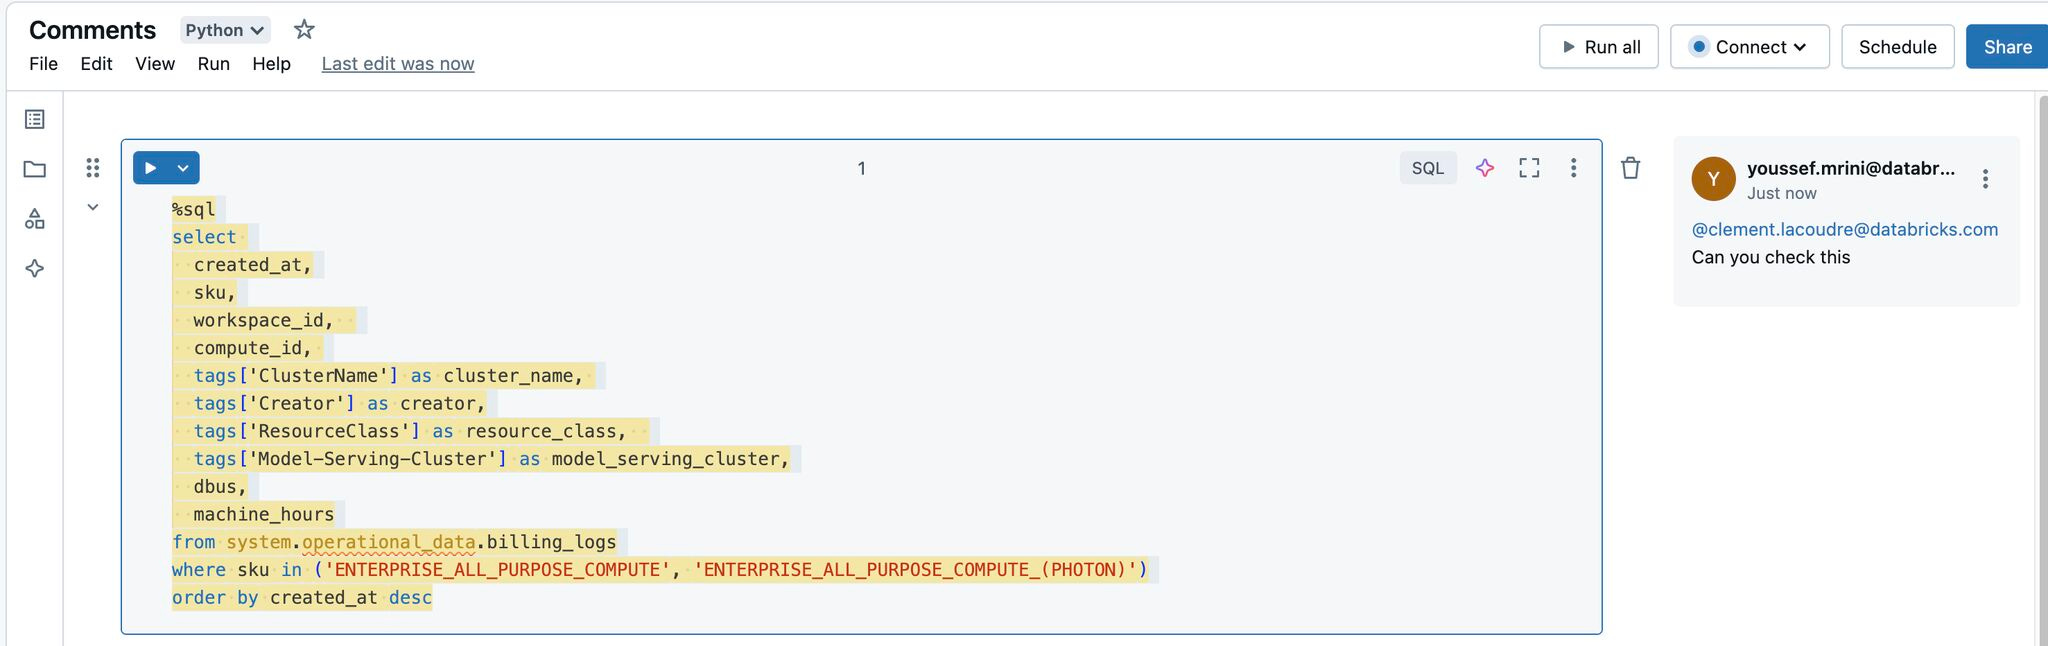The height and width of the screenshot is (646, 2048).
Task: Open the workspace folder browser icon
Action: pos(35,169)
